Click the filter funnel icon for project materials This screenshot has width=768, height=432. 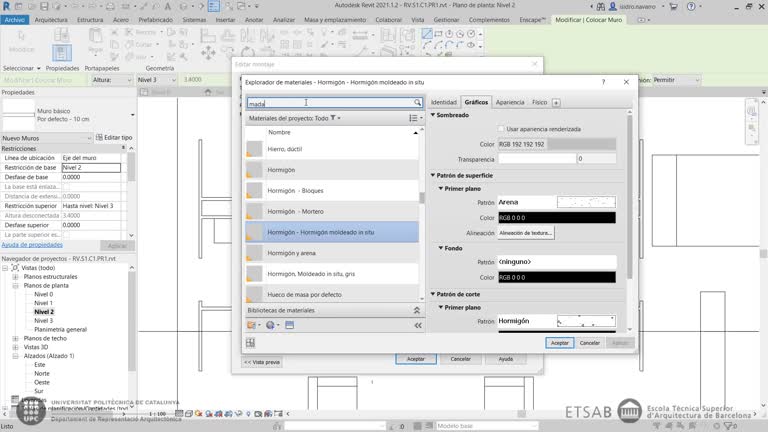[334, 118]
